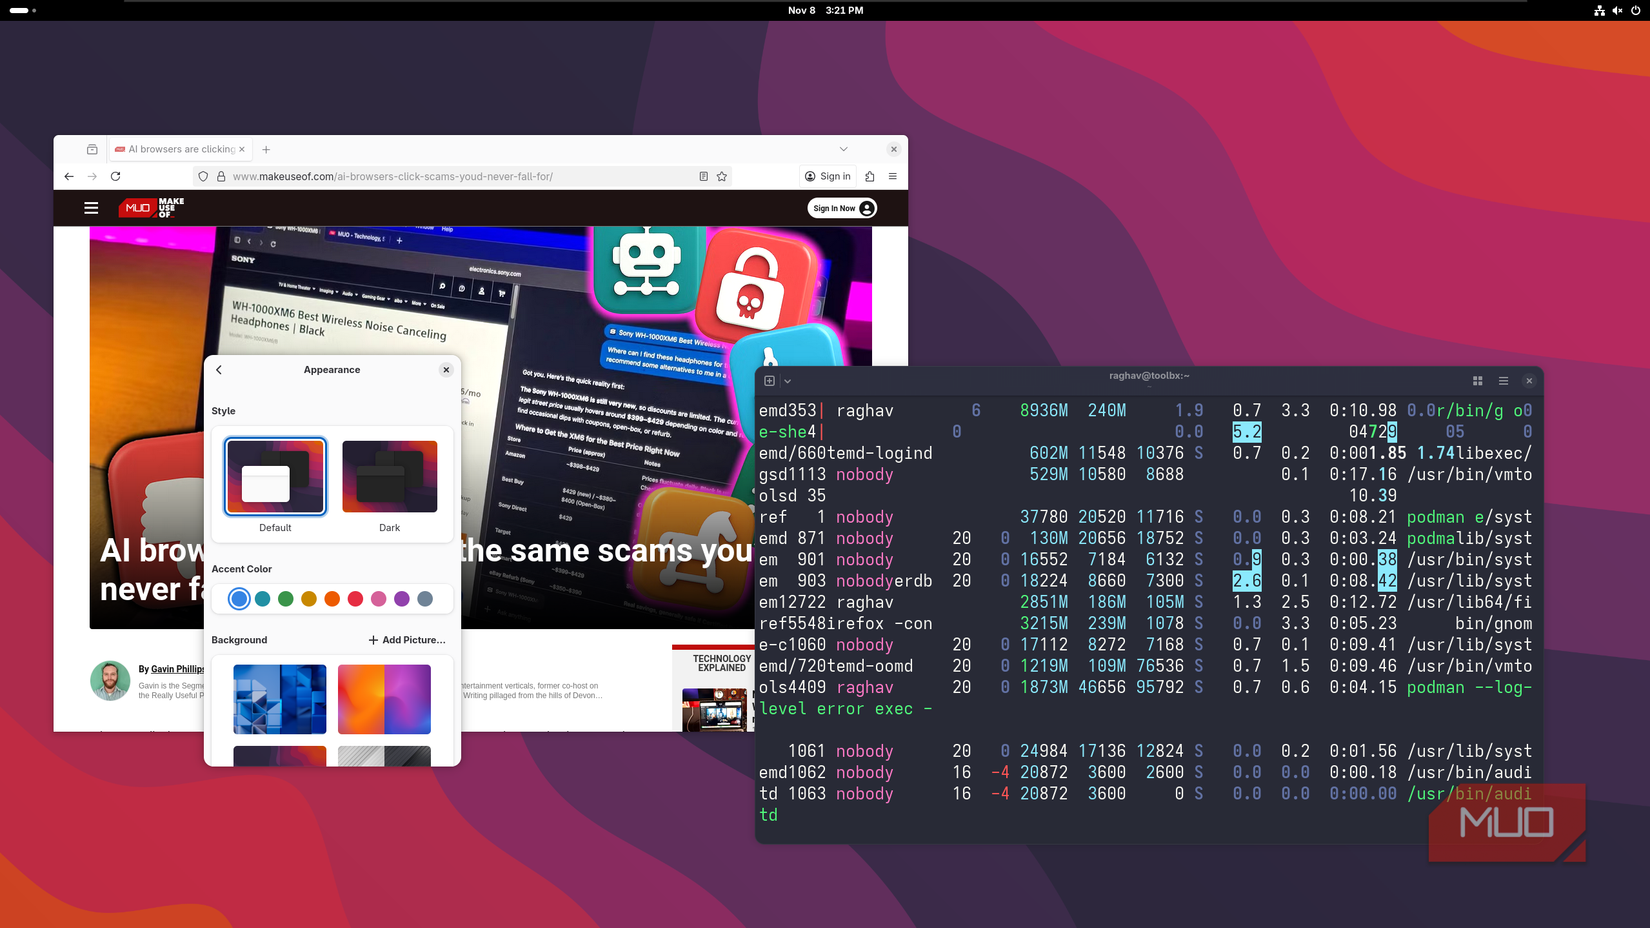The width and height of the screenshot is (1650, 928).
Task: Close the 'AI browsers are clicking' tab
Action: (x=242, y=149)
